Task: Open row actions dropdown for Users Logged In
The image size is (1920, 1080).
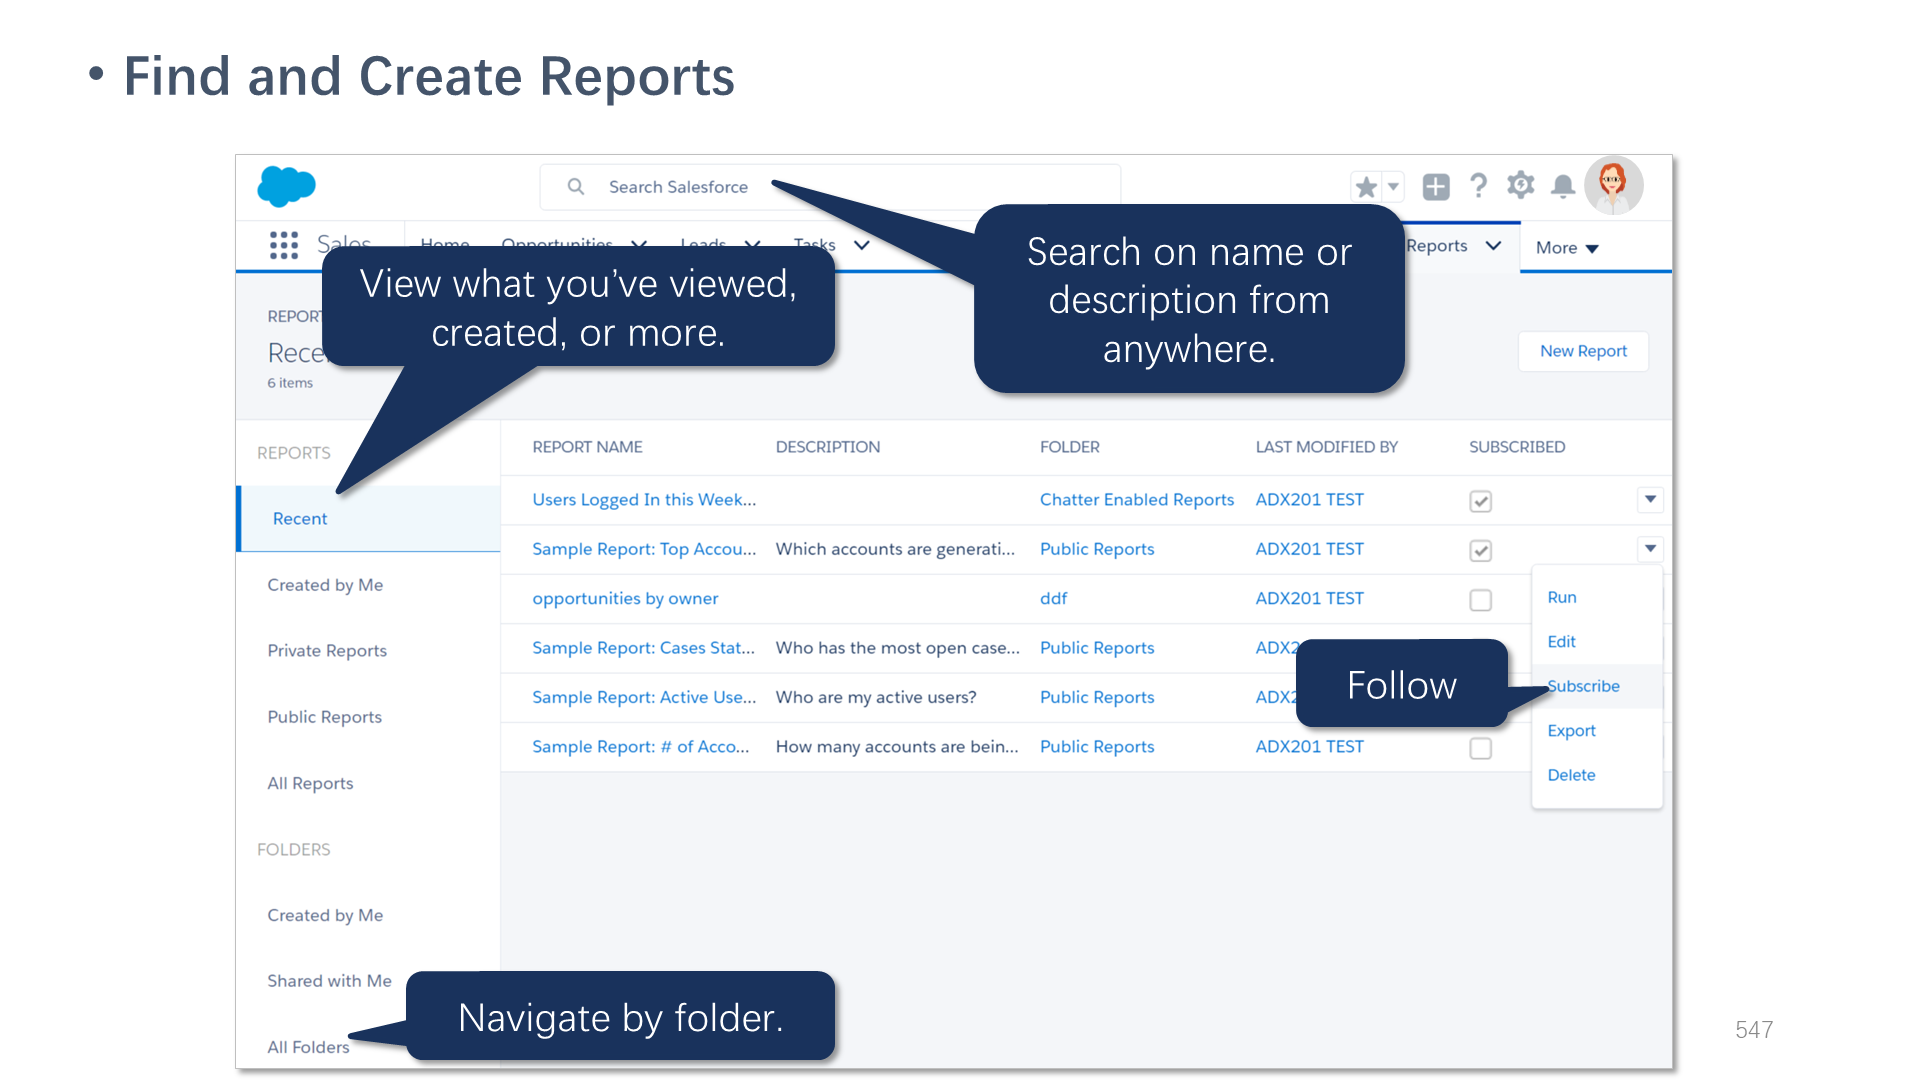Action: pos(1650,499)
